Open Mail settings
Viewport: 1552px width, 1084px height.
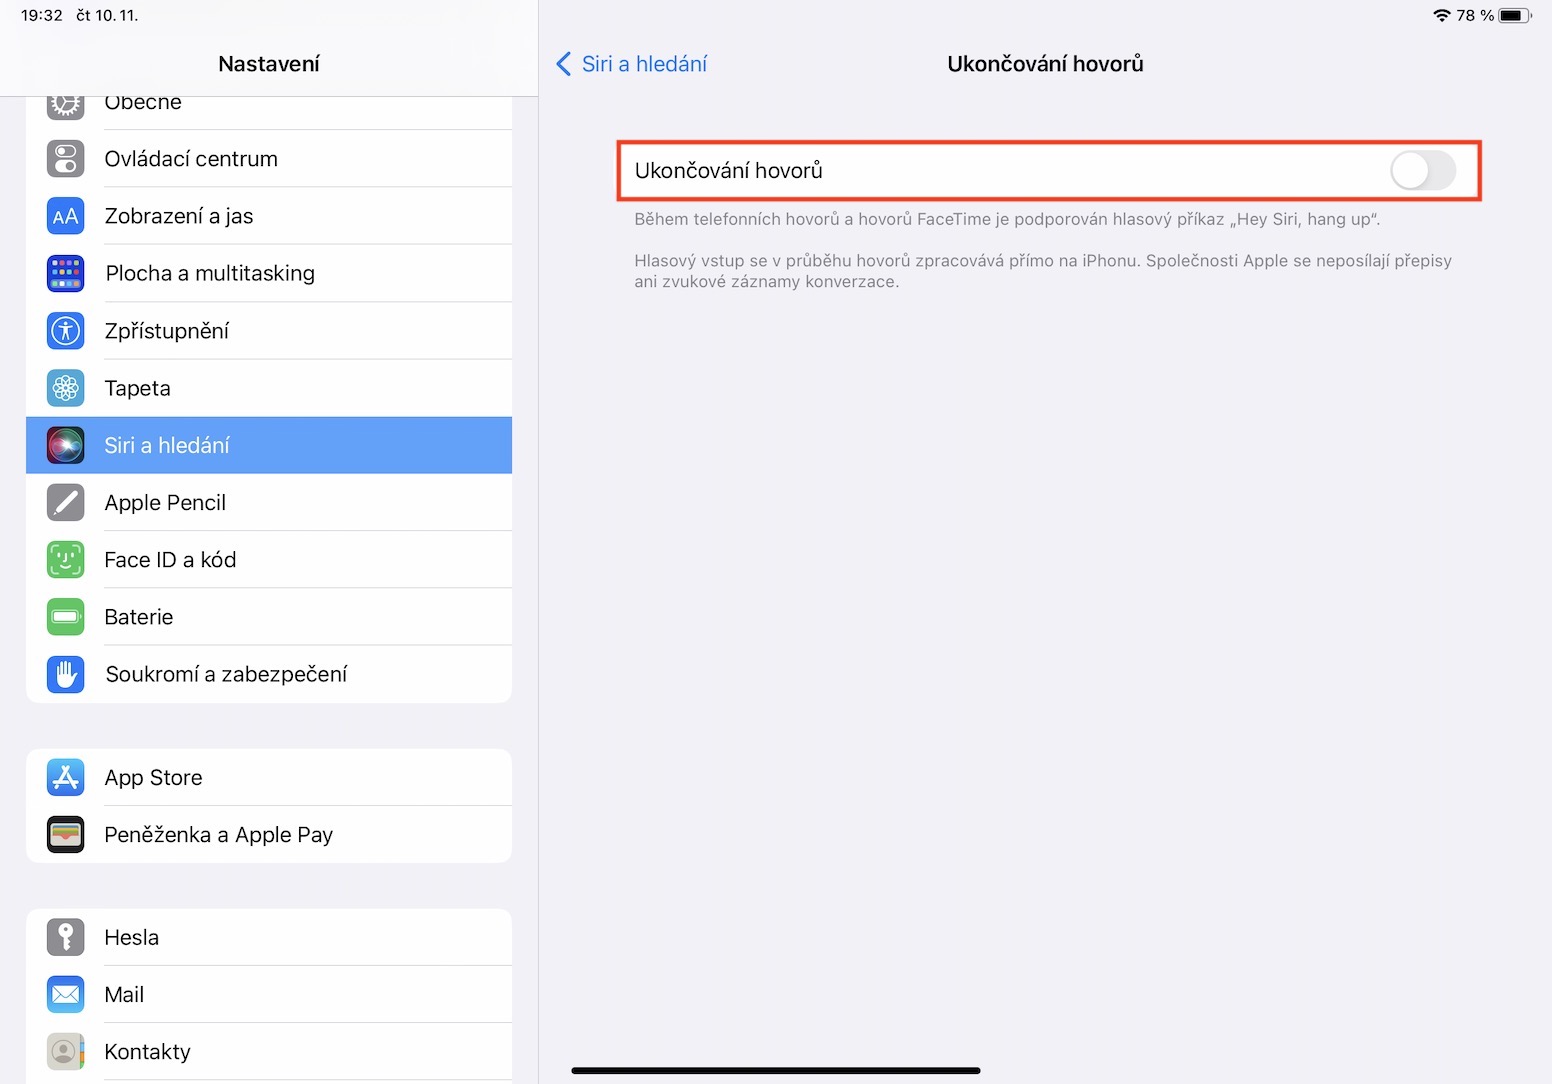pos(124,995)
